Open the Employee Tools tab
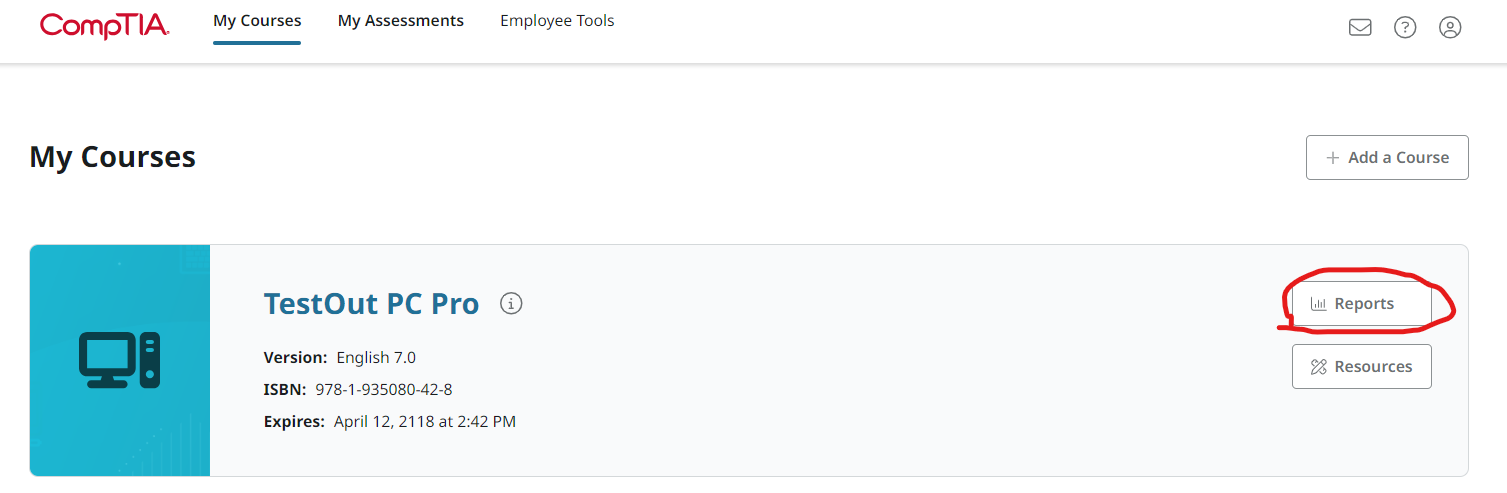The image size is (1507, 493). 557,21
